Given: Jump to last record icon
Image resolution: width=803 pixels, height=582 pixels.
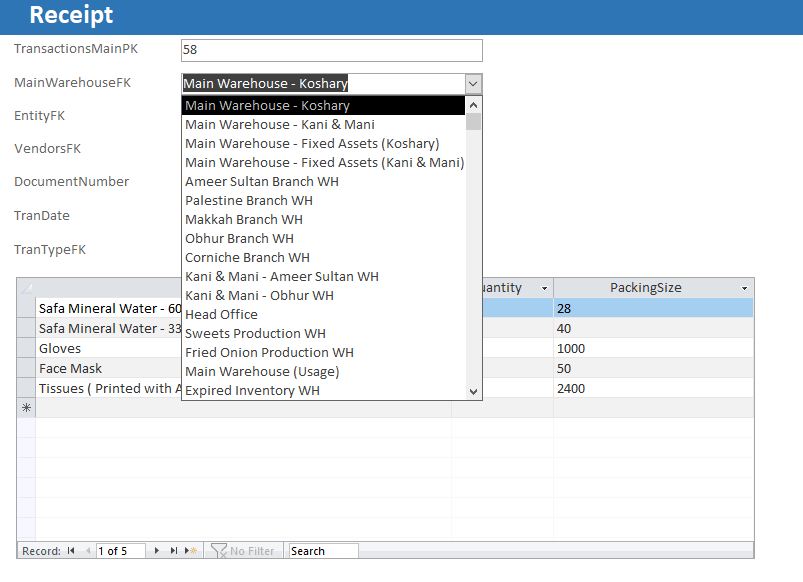Looking at the screenshot, I should click(x=174, y=551).
